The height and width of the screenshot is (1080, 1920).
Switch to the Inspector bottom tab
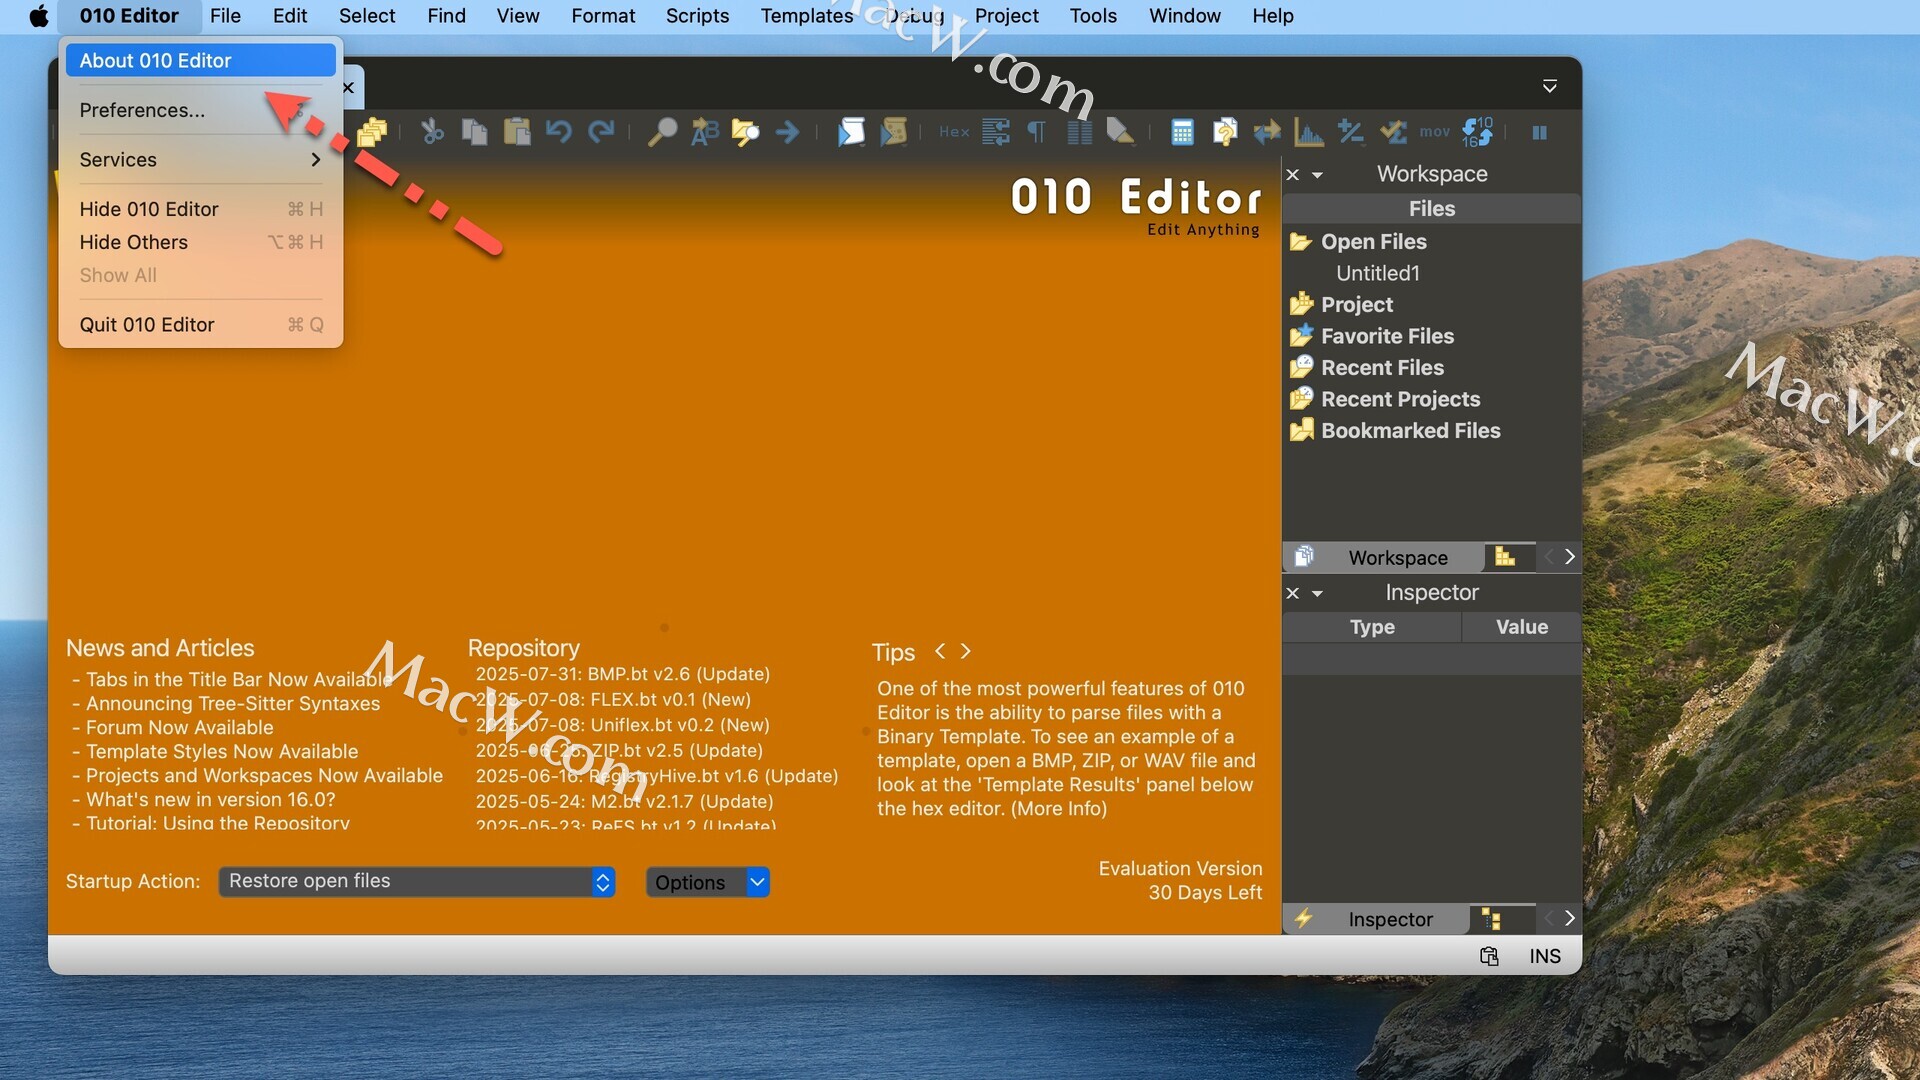coord(1376,919)
